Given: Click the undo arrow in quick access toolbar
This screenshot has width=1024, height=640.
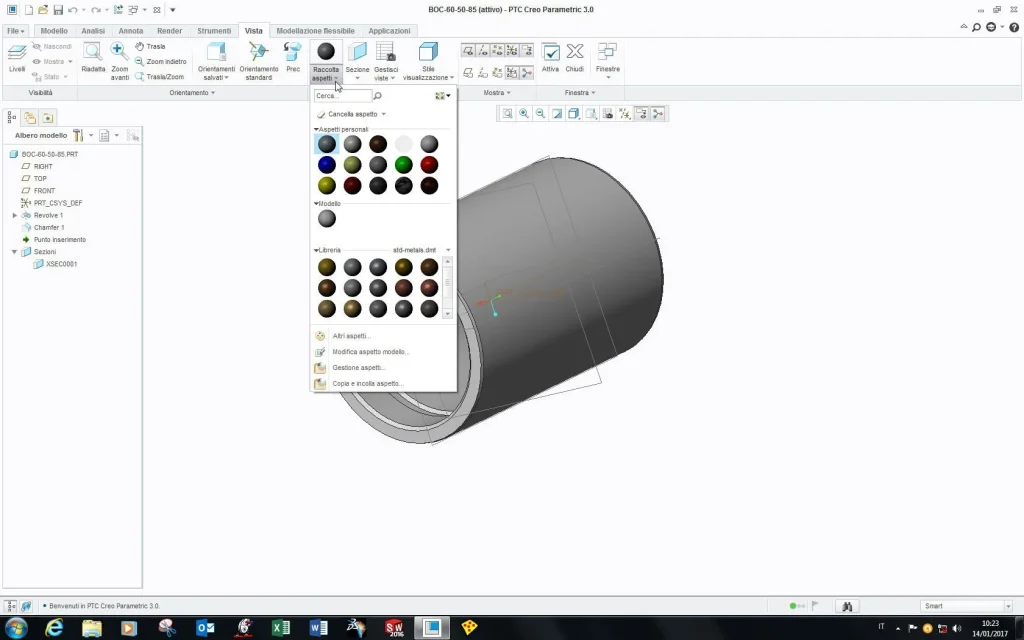Looking at the screenshot, I should coord(72,10).
